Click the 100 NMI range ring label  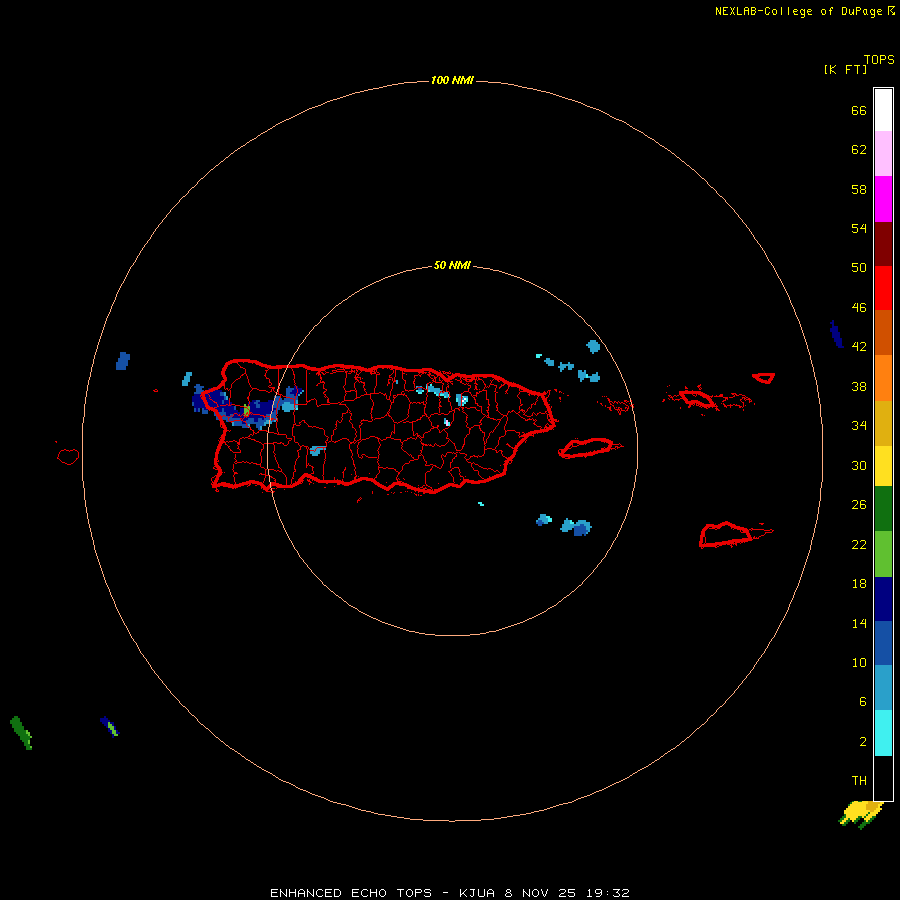452,80
